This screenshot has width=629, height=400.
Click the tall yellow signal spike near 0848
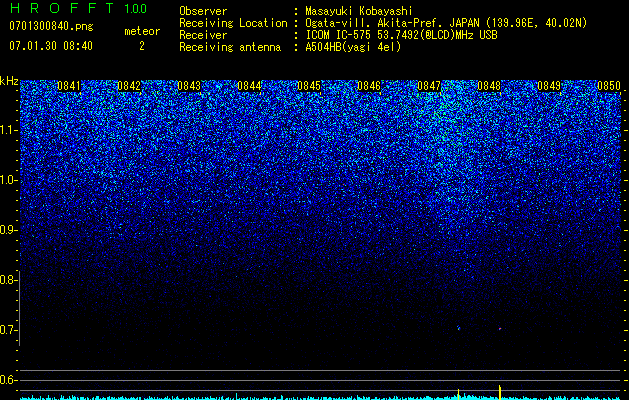tap(500, 392)
